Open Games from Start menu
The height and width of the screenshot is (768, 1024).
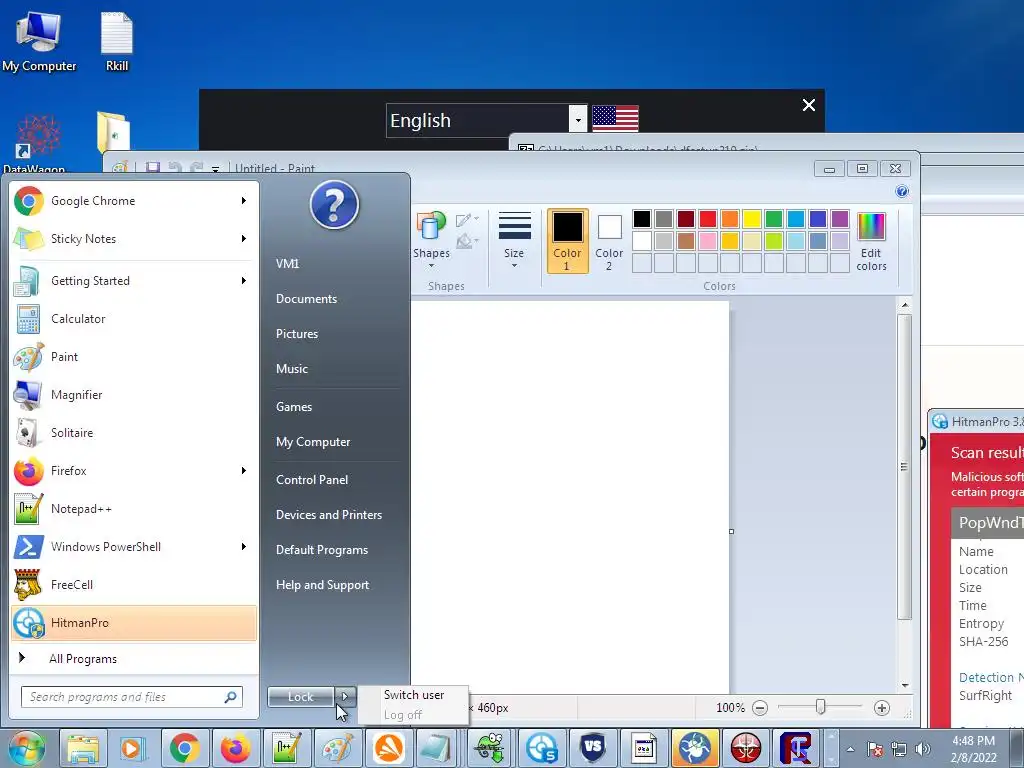[x=294, y=407]
